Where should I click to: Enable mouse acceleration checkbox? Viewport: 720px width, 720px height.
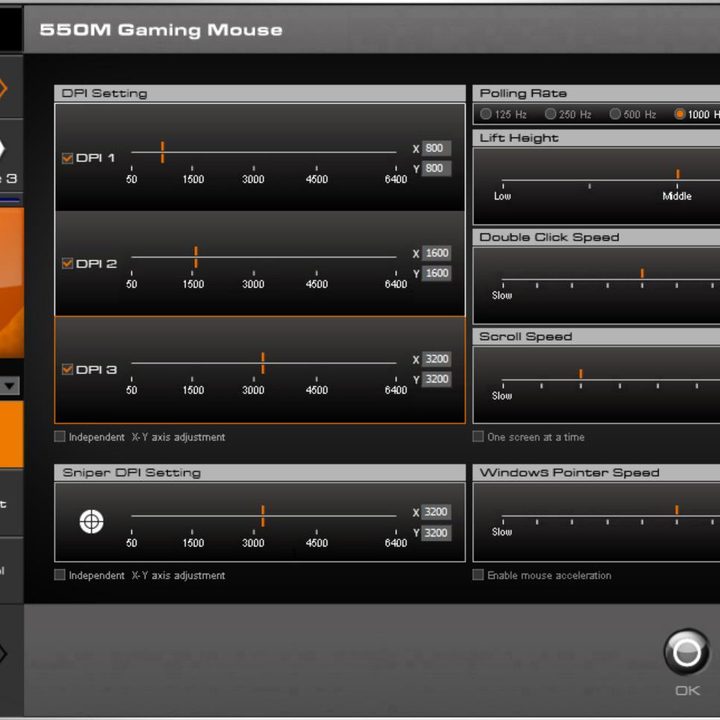tap(478, 575)
